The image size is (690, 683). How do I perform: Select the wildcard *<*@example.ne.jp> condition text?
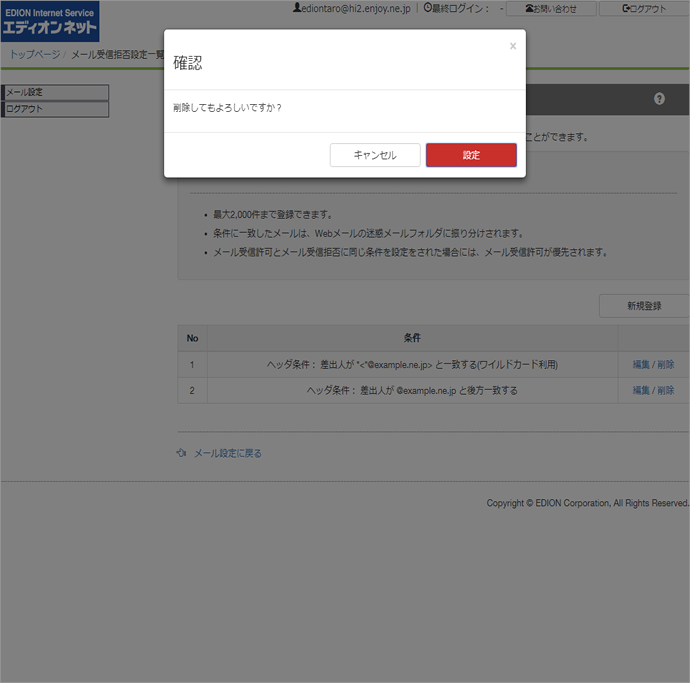[412, 364]
